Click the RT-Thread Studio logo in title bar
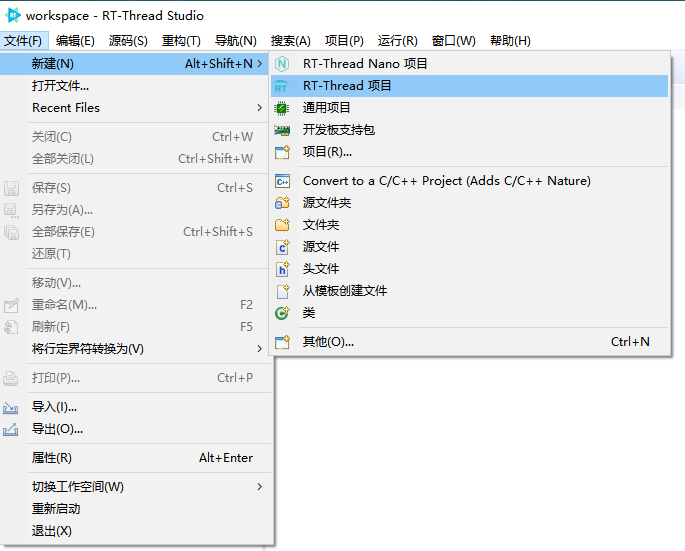685x551 pixels. 13,15
